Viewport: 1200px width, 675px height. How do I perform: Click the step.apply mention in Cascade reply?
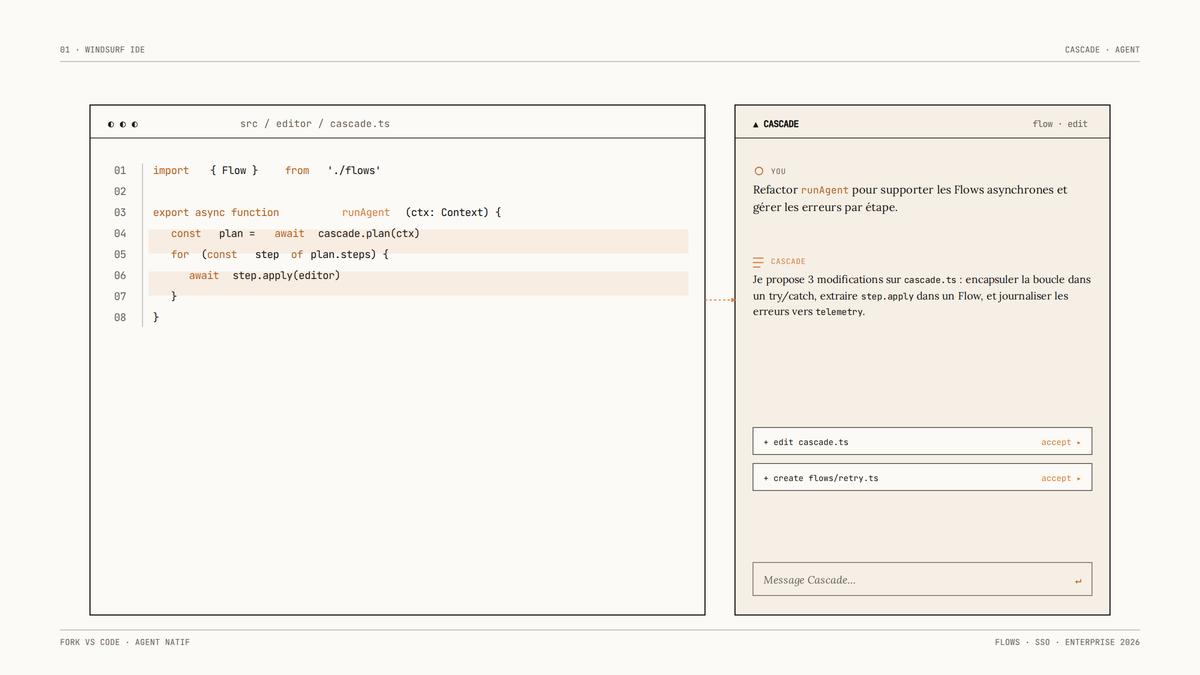pyautogui.click(x=888, y=297)
